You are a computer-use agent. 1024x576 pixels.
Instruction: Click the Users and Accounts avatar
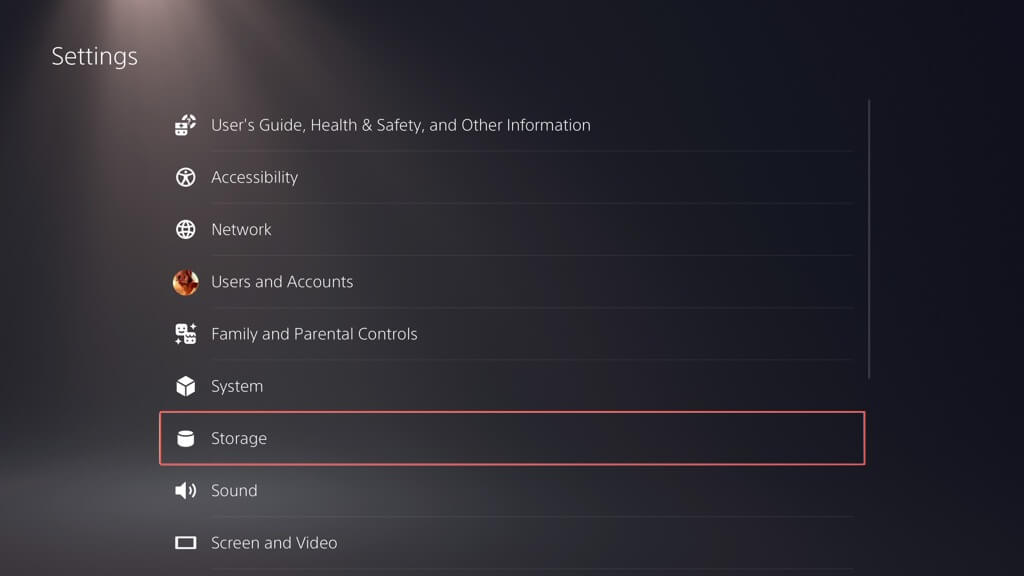pos(186,282)
